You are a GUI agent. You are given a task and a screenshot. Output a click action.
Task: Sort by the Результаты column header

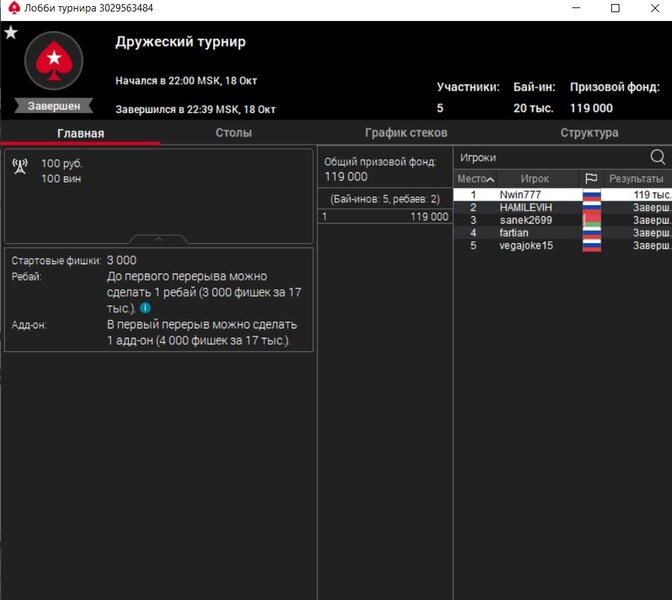point(636,179)
